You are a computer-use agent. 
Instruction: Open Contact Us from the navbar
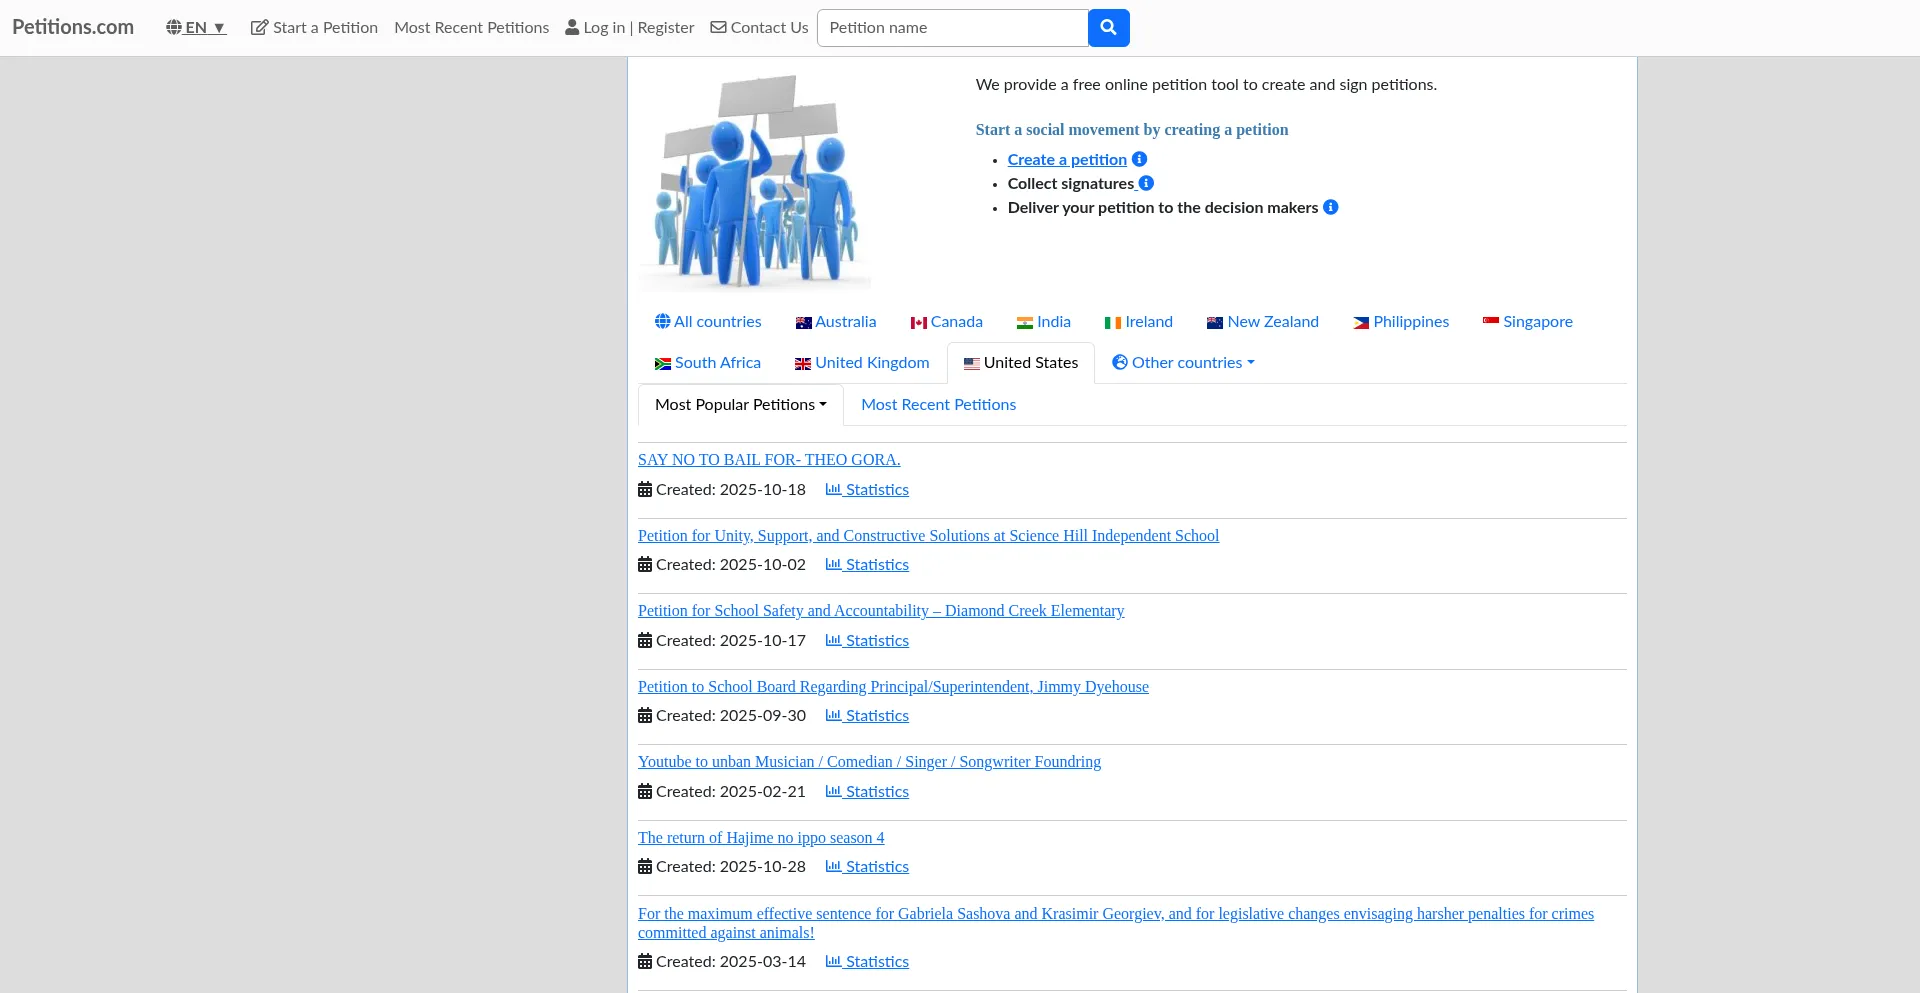[759, 28]
